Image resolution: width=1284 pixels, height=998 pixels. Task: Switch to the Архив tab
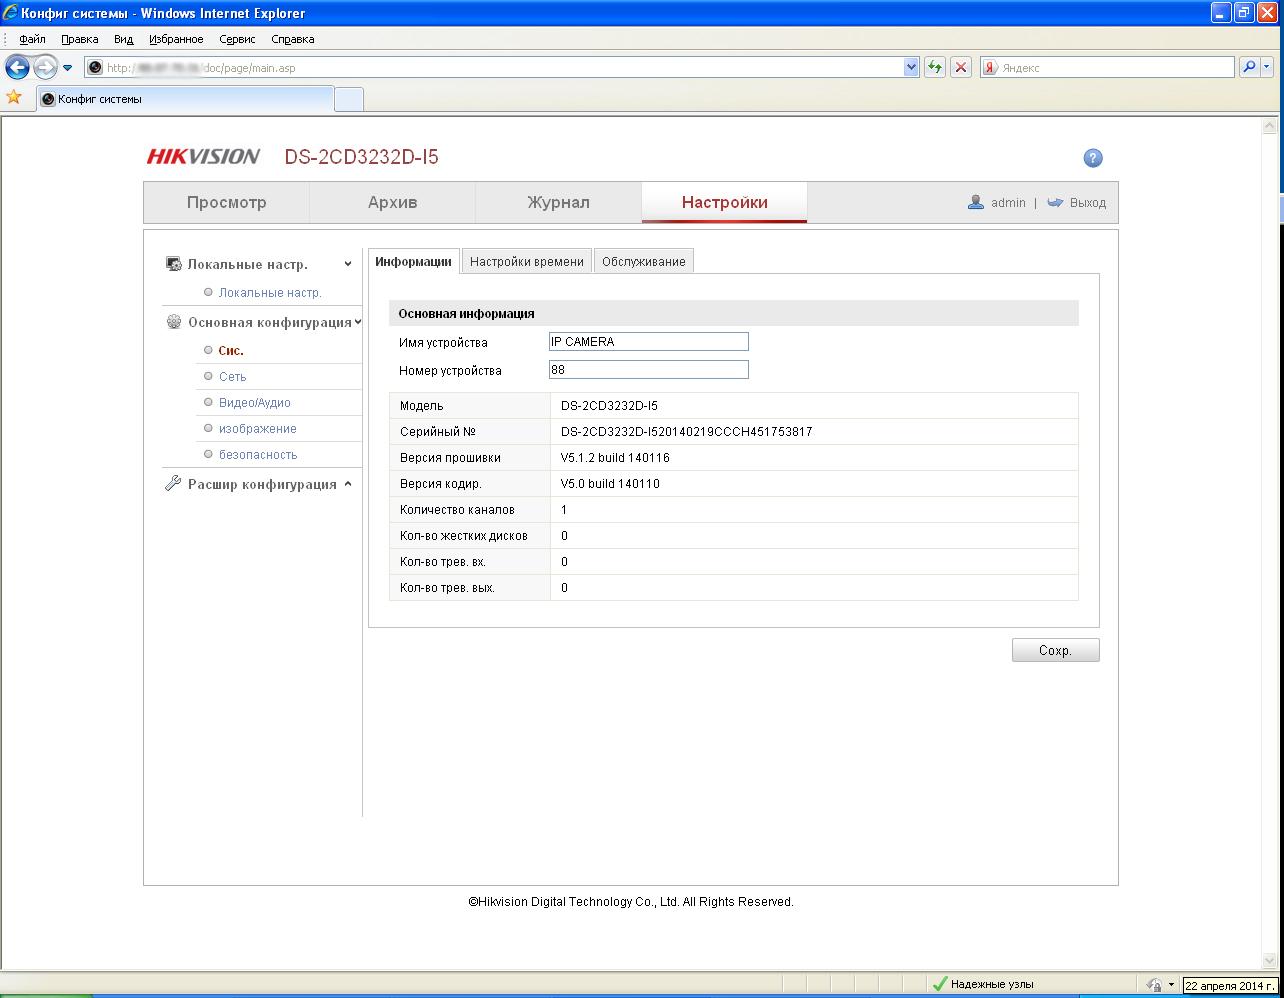392,202
